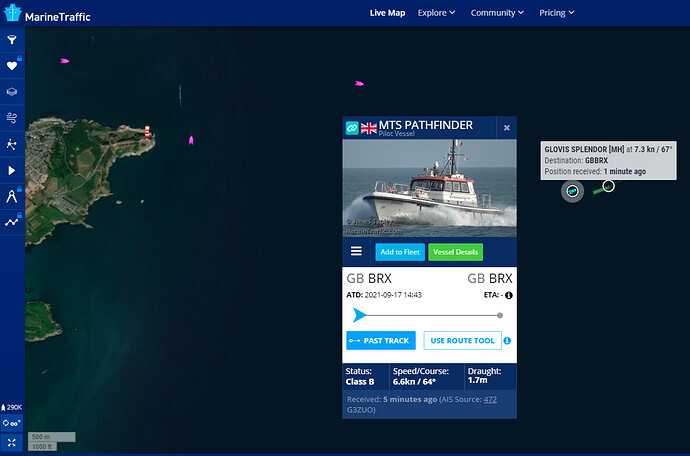Open the Live Map tab
Viewport: 690px width, 456px height.
pos(387,13)
